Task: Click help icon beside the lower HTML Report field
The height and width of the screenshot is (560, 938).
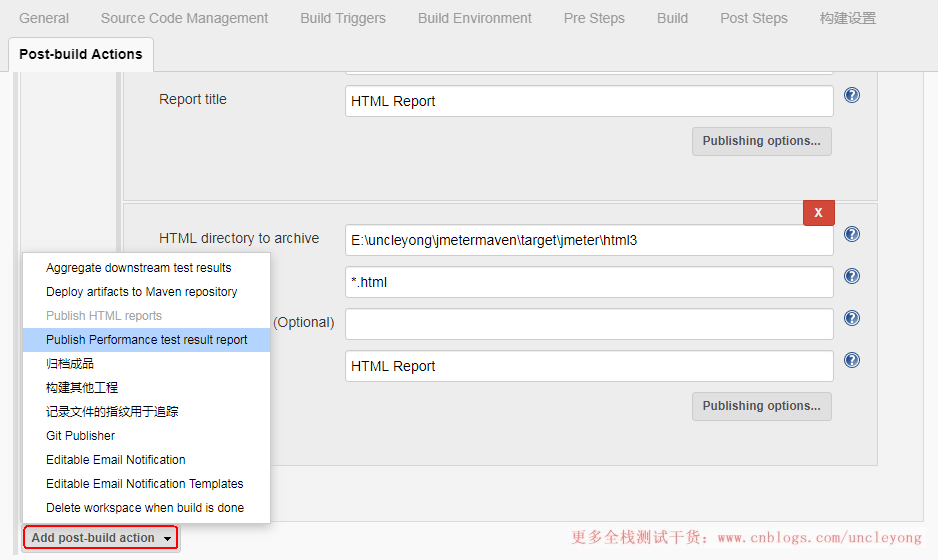Action: [852, 360]
